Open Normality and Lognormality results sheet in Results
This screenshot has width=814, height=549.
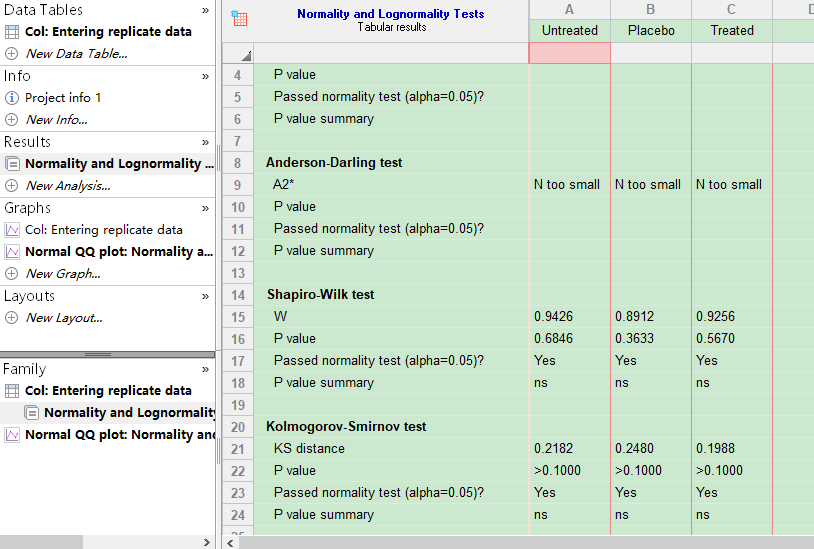118,164
